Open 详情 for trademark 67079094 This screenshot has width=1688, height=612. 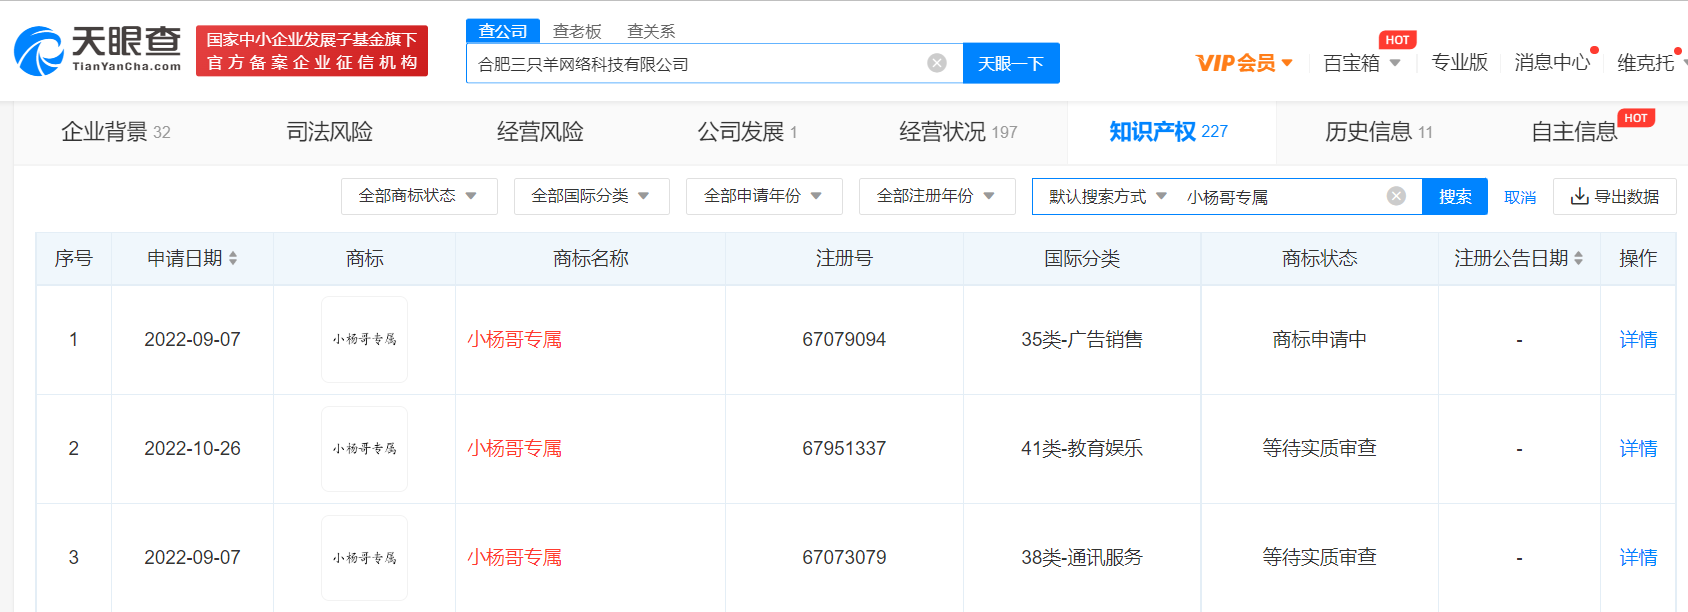(1638, 340)
